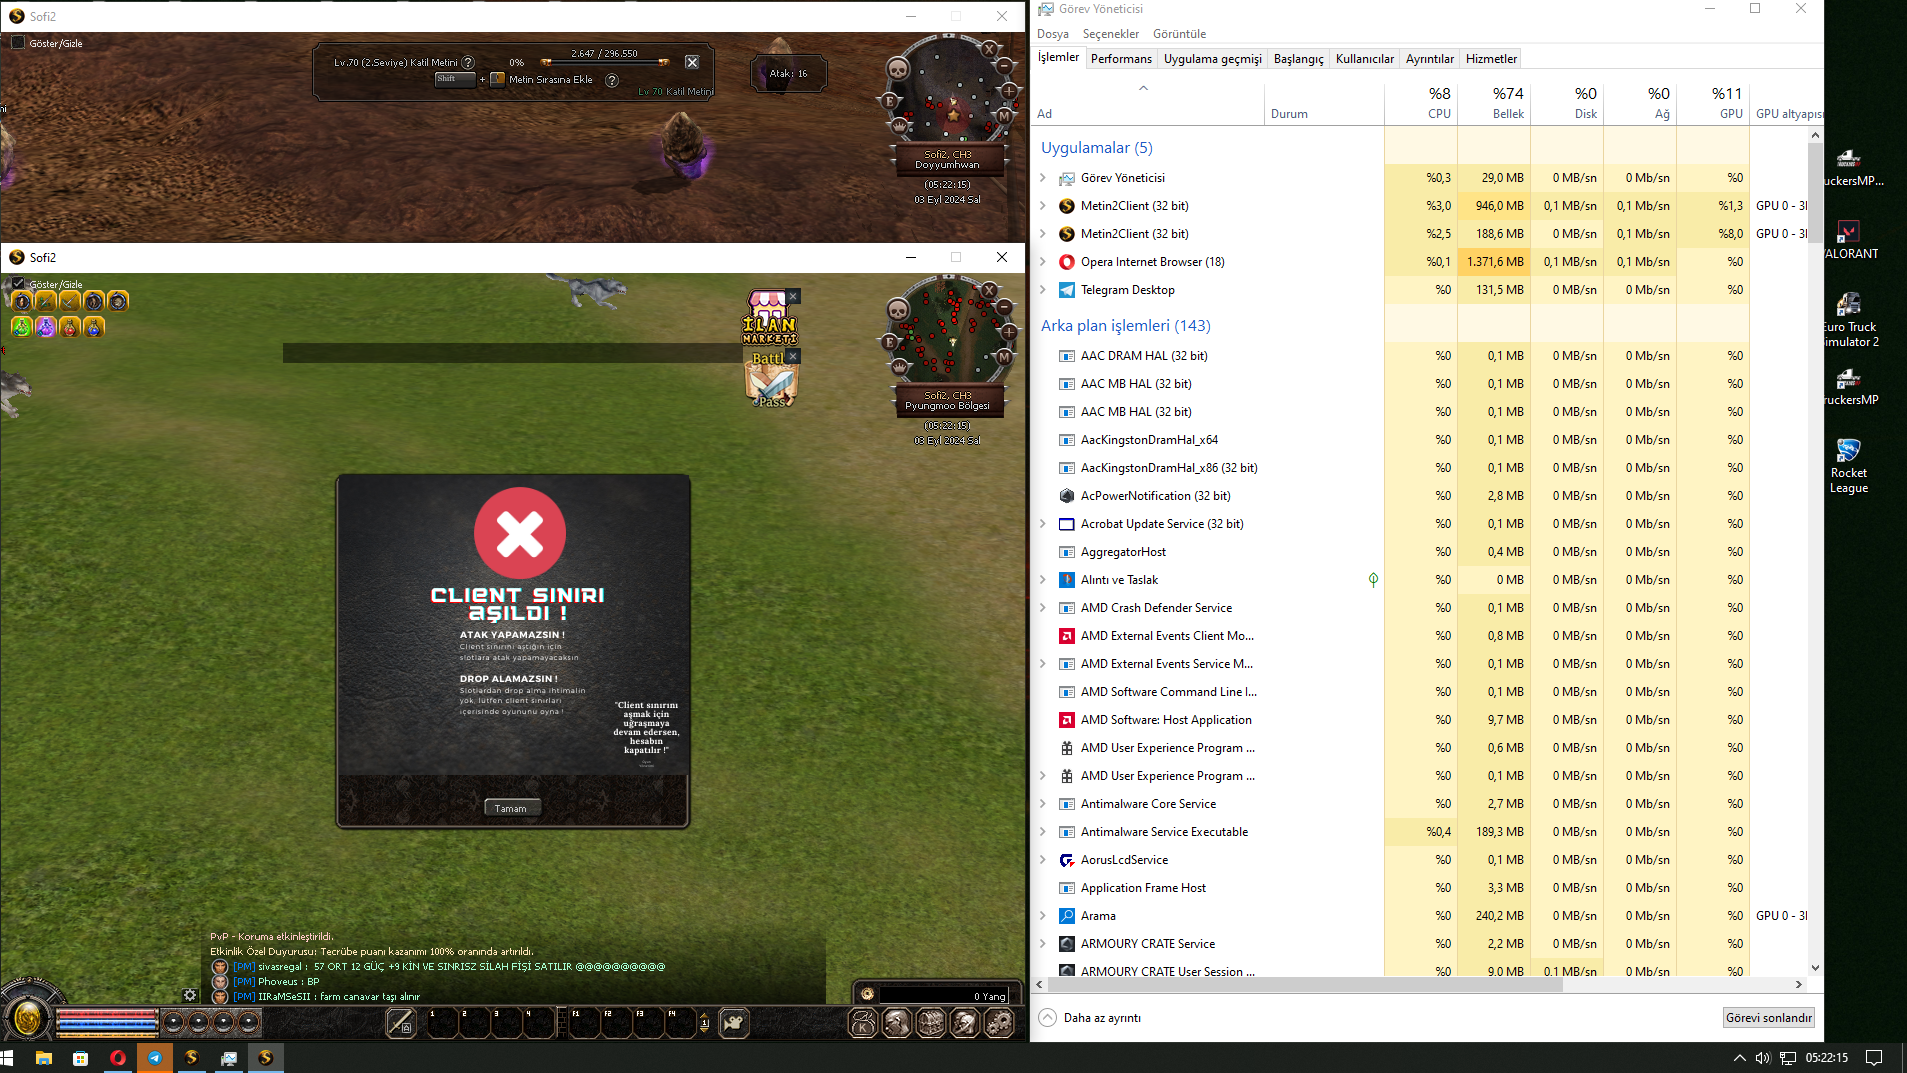Expand the Arama process row

tap(1043, 916)
